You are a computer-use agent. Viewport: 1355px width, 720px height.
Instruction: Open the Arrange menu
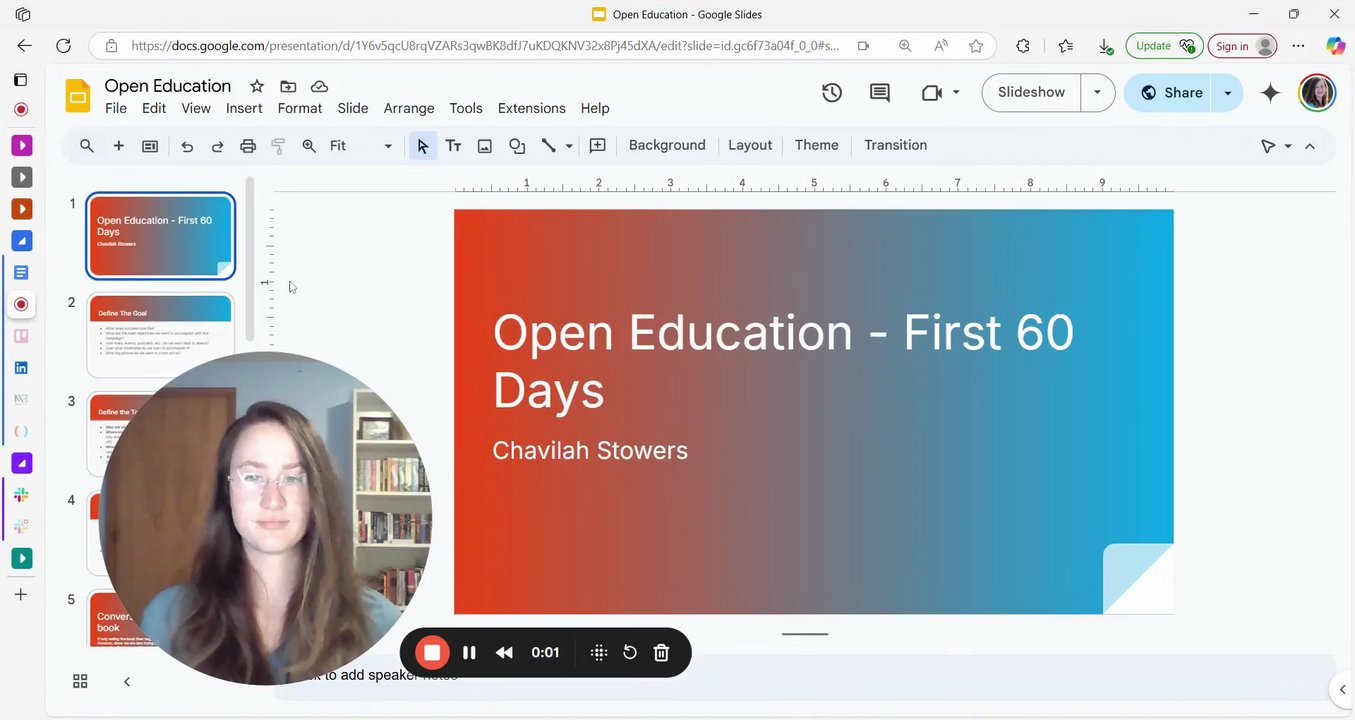[x=409, y=108]
